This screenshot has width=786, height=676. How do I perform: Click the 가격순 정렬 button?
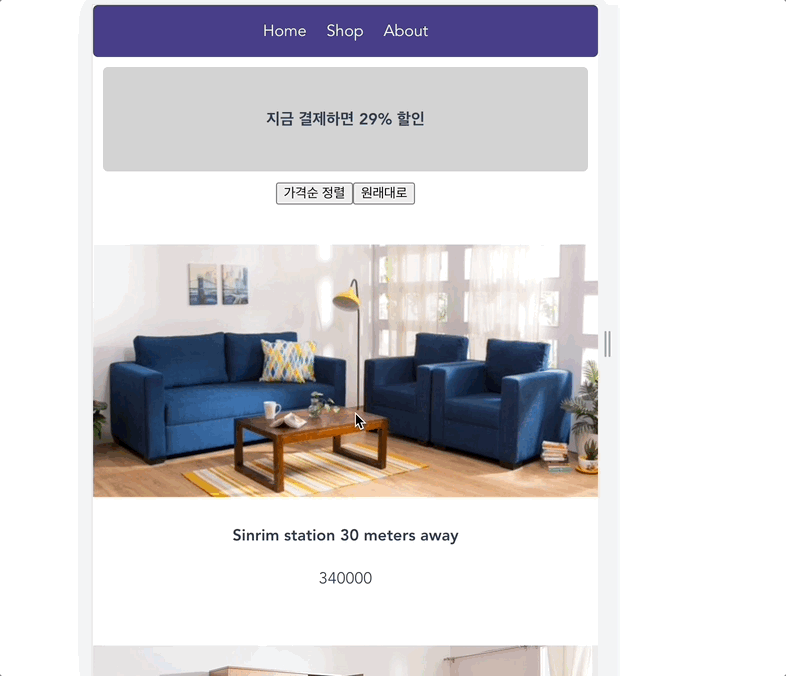(x=314, y=193)
